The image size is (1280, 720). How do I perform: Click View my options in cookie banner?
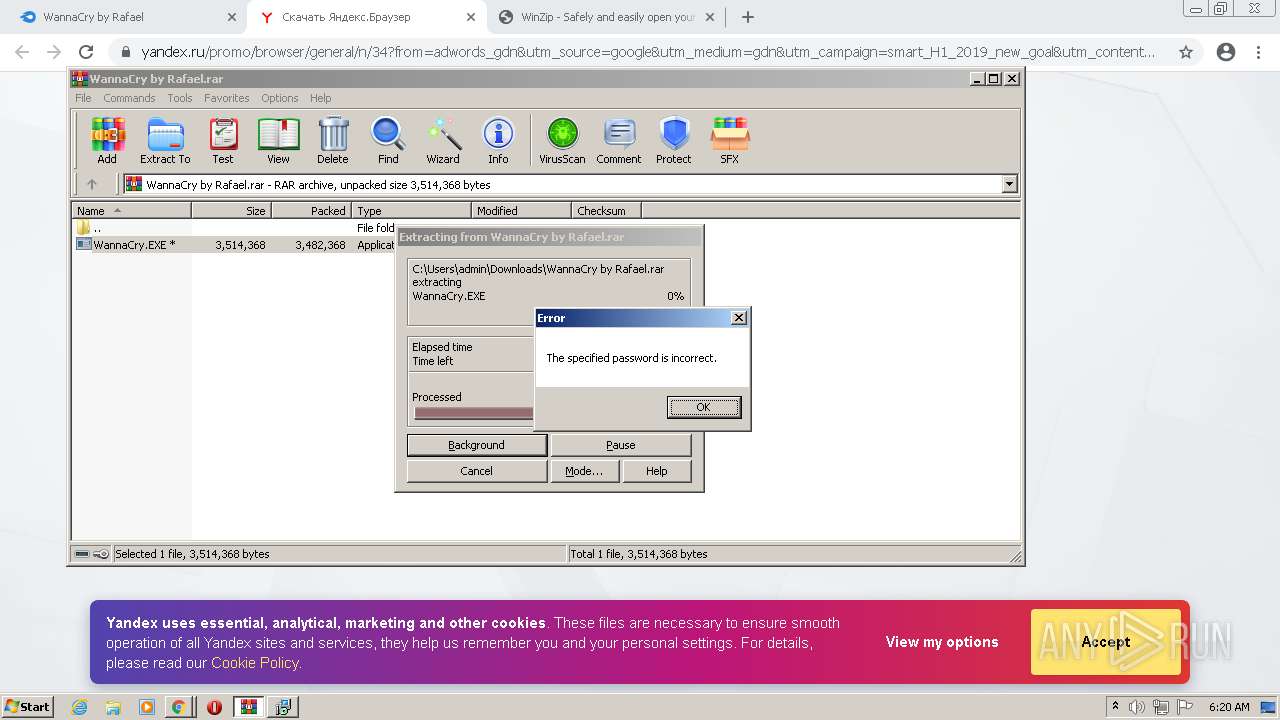tap(942, 642)
